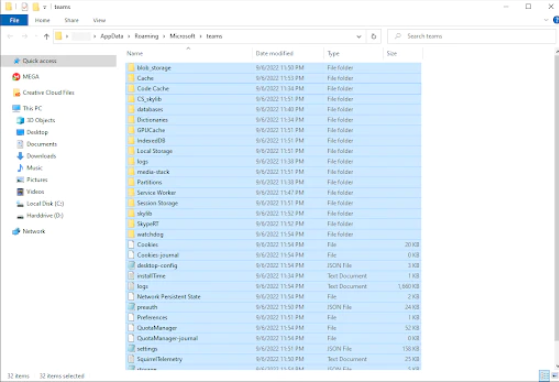Click the installTime text document icon

pos(131,276)
